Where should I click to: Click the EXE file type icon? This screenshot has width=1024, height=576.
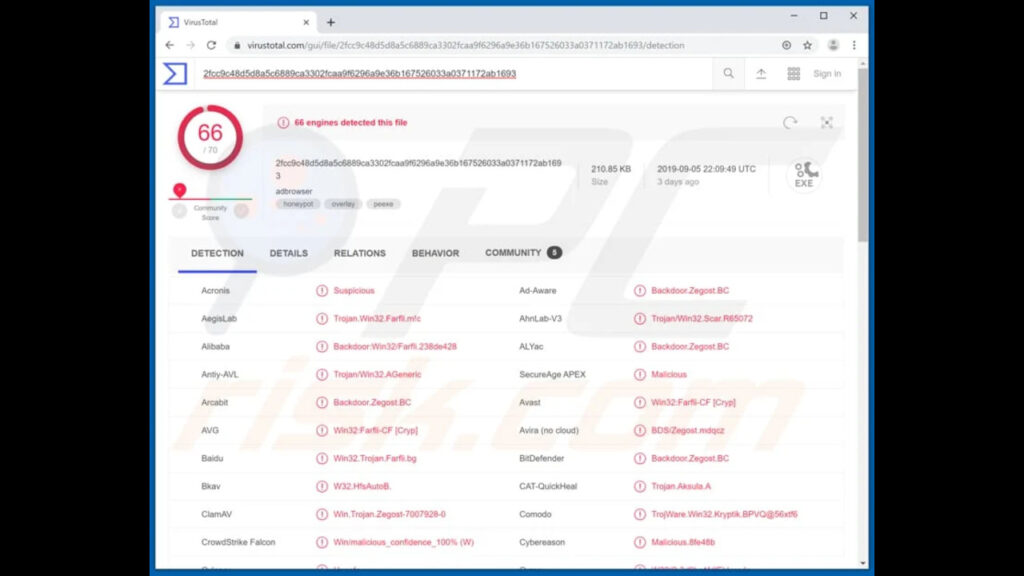805,174
